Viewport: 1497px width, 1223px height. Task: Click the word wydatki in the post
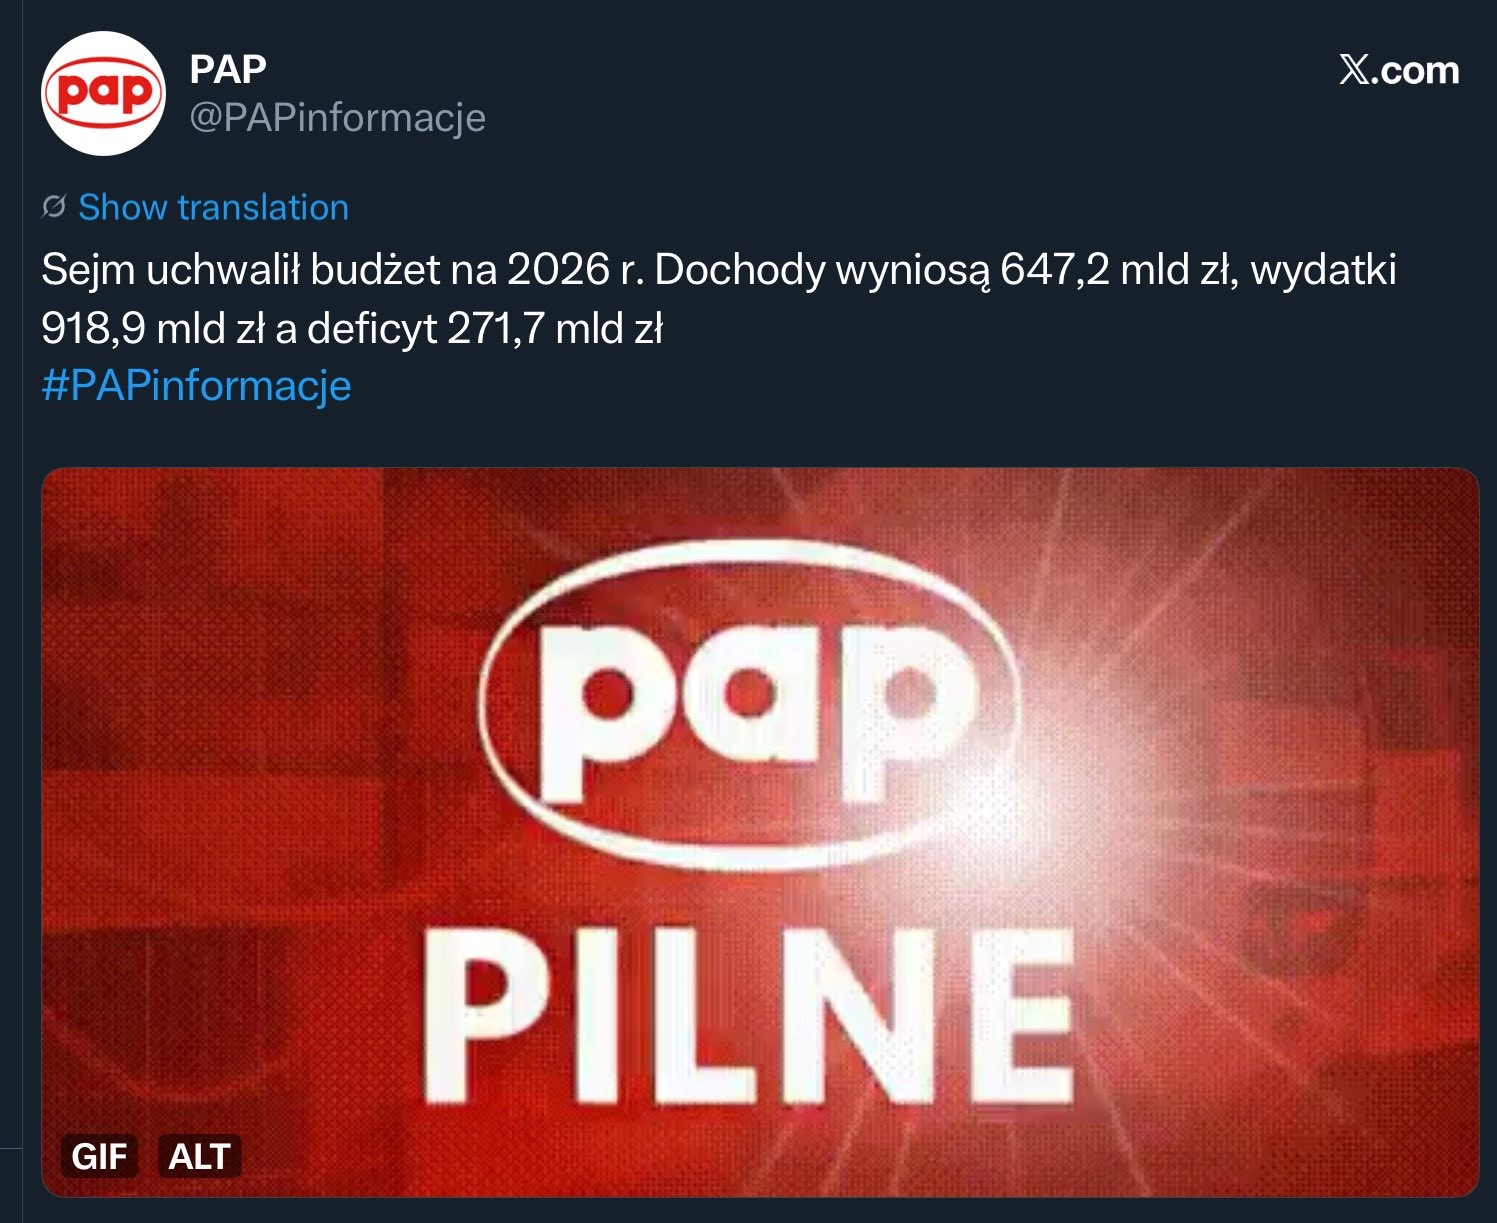(1322, 270)
